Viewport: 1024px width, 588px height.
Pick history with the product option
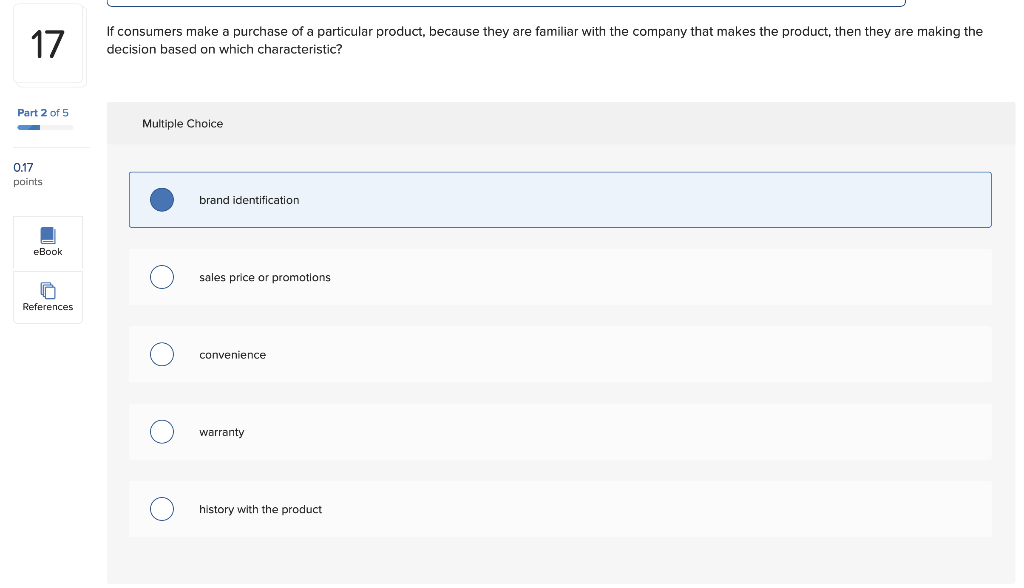click(x=161, y=509)
